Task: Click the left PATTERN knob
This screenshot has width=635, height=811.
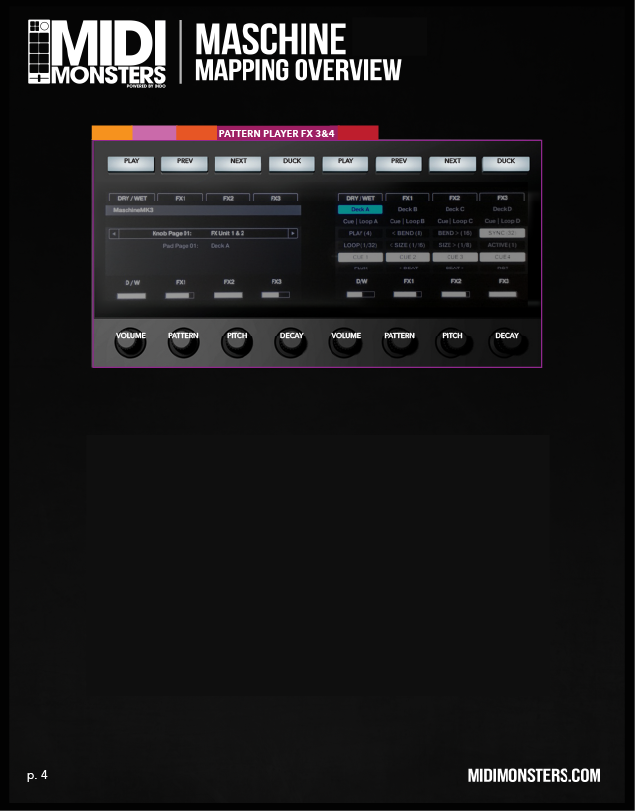Action: pyautogui.click(x=183, y=342)
